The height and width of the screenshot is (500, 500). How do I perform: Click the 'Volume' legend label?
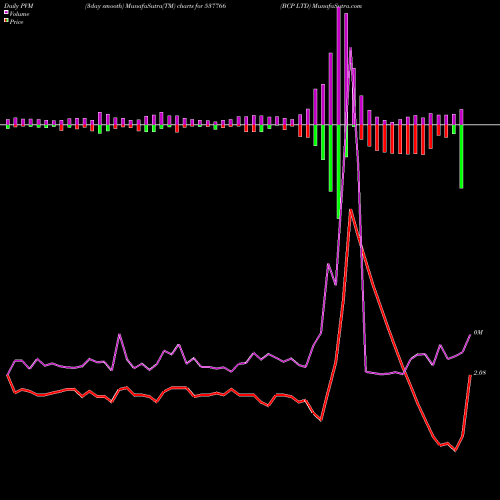pos(19,14)
